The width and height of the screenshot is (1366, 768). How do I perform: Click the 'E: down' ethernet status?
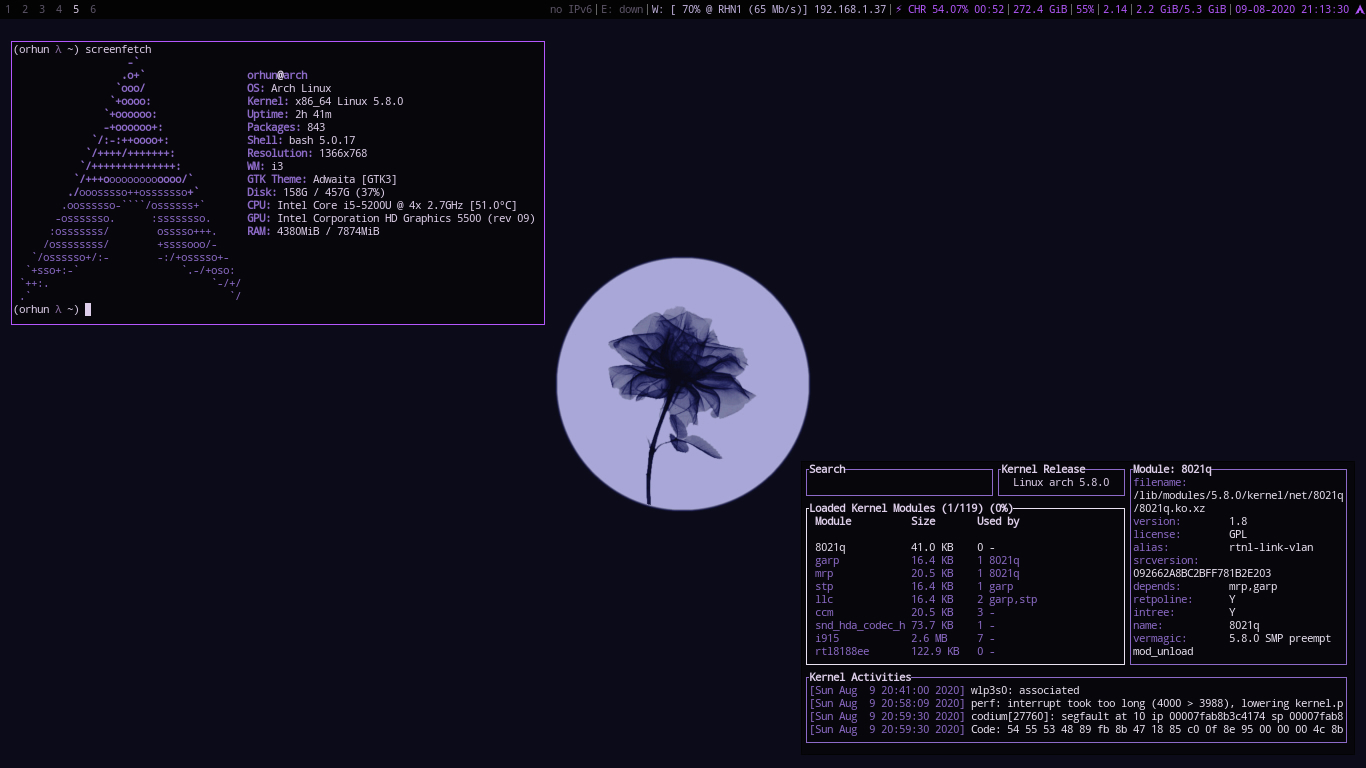coord(622,9)
